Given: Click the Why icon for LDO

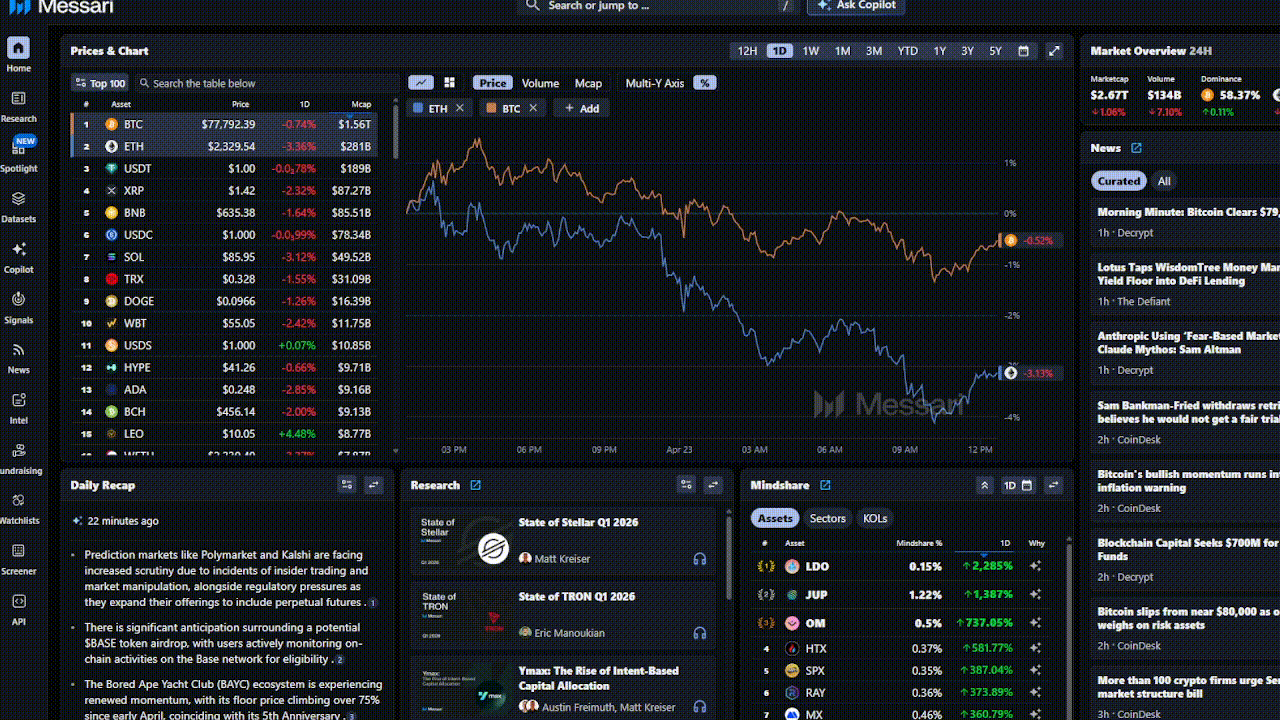Looking at the screenshot, I should [x=1036, y=566].
